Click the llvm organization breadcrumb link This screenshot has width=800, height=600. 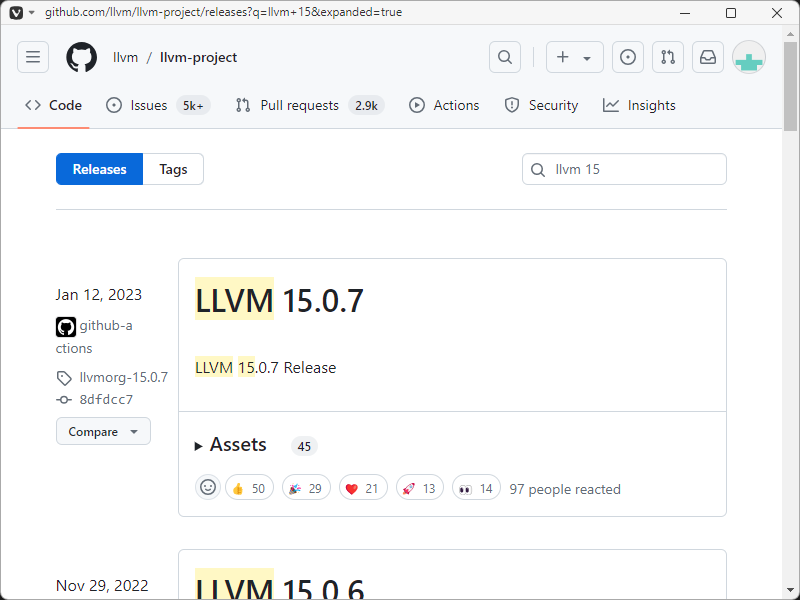126,57
